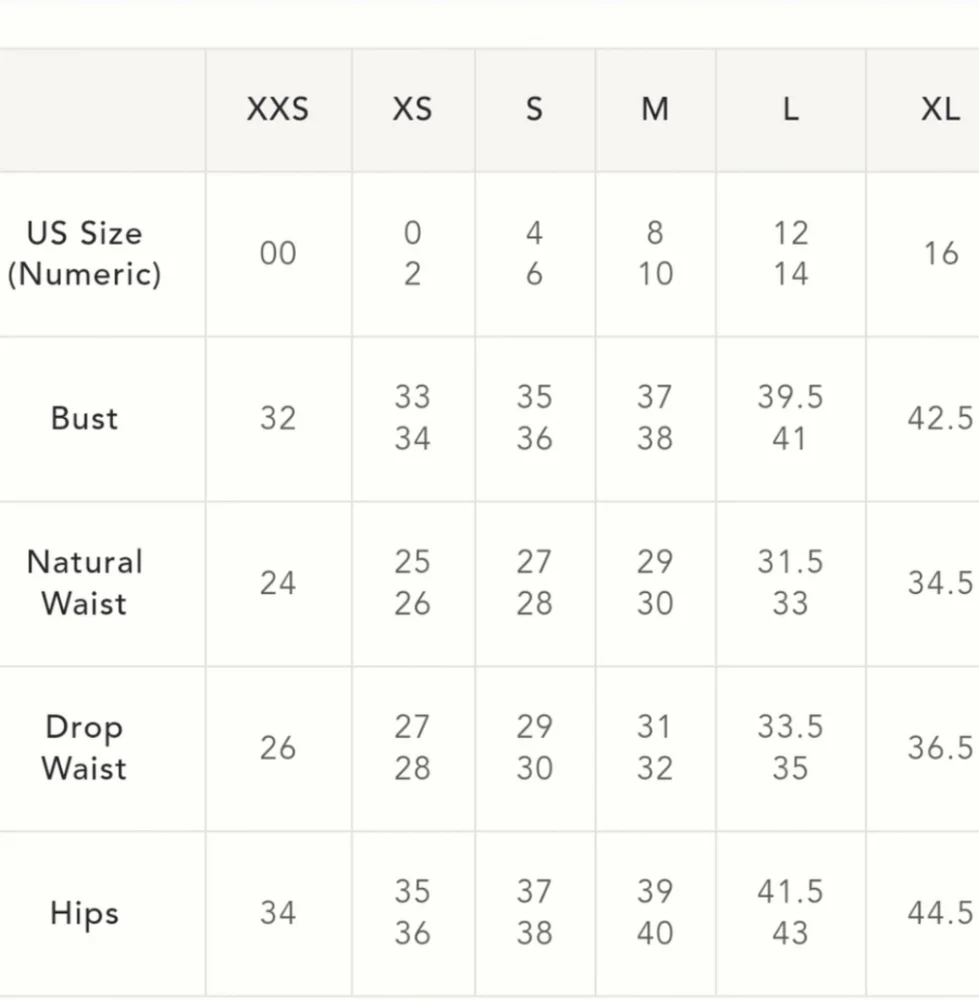Select the XXS column header
Screen dimensions: 979x1000
click(x=278, y=109)
